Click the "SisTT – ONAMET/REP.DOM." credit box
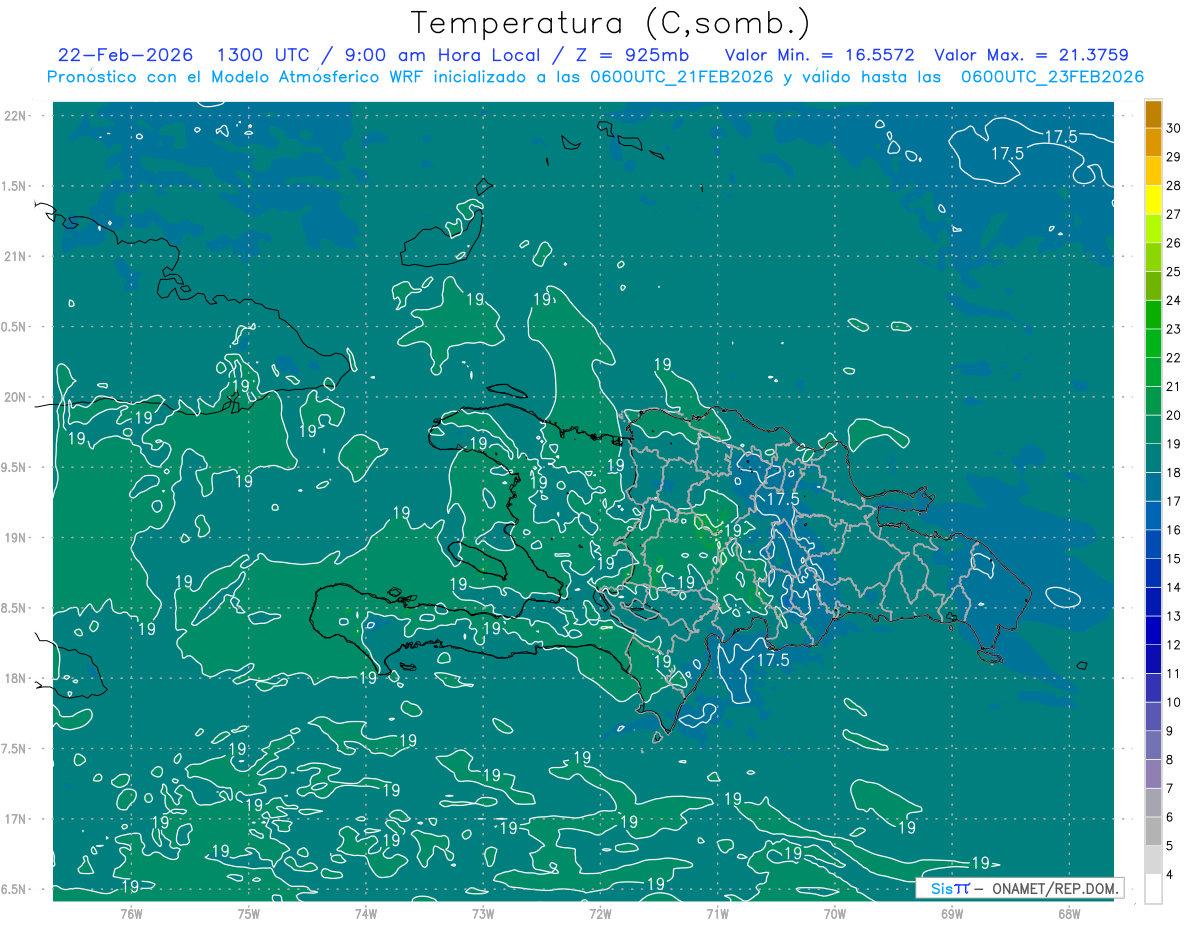This screenshot has height=927, width=1200. tap(1019, 888)
